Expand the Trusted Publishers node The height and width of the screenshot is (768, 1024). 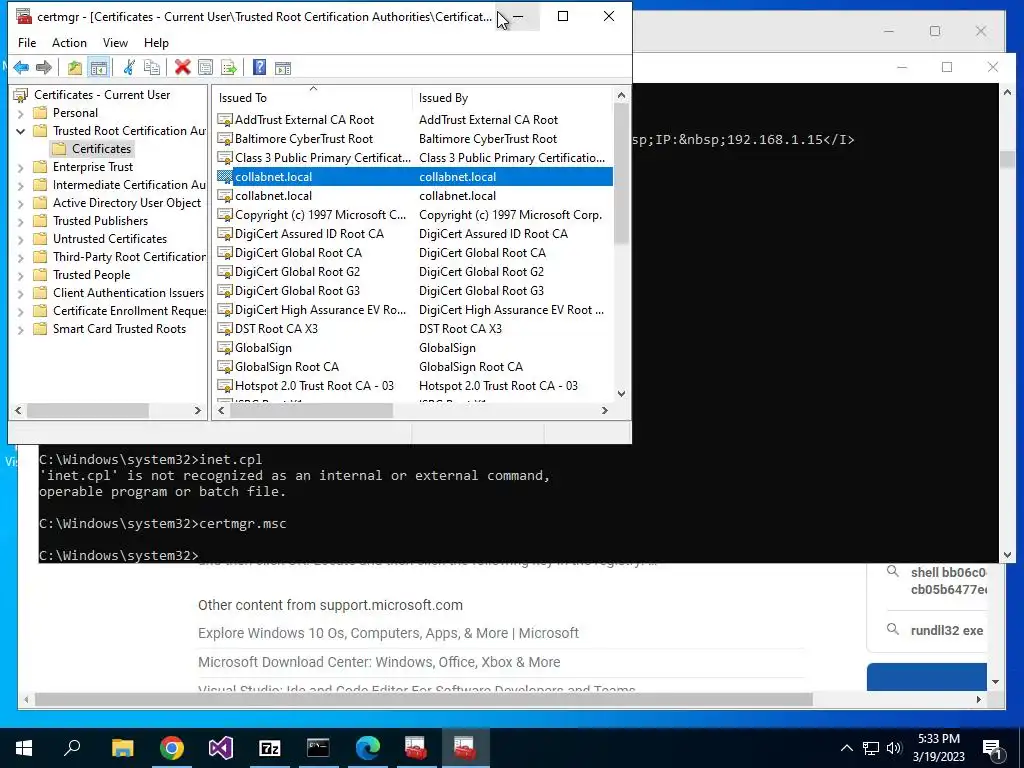[20, 221]
